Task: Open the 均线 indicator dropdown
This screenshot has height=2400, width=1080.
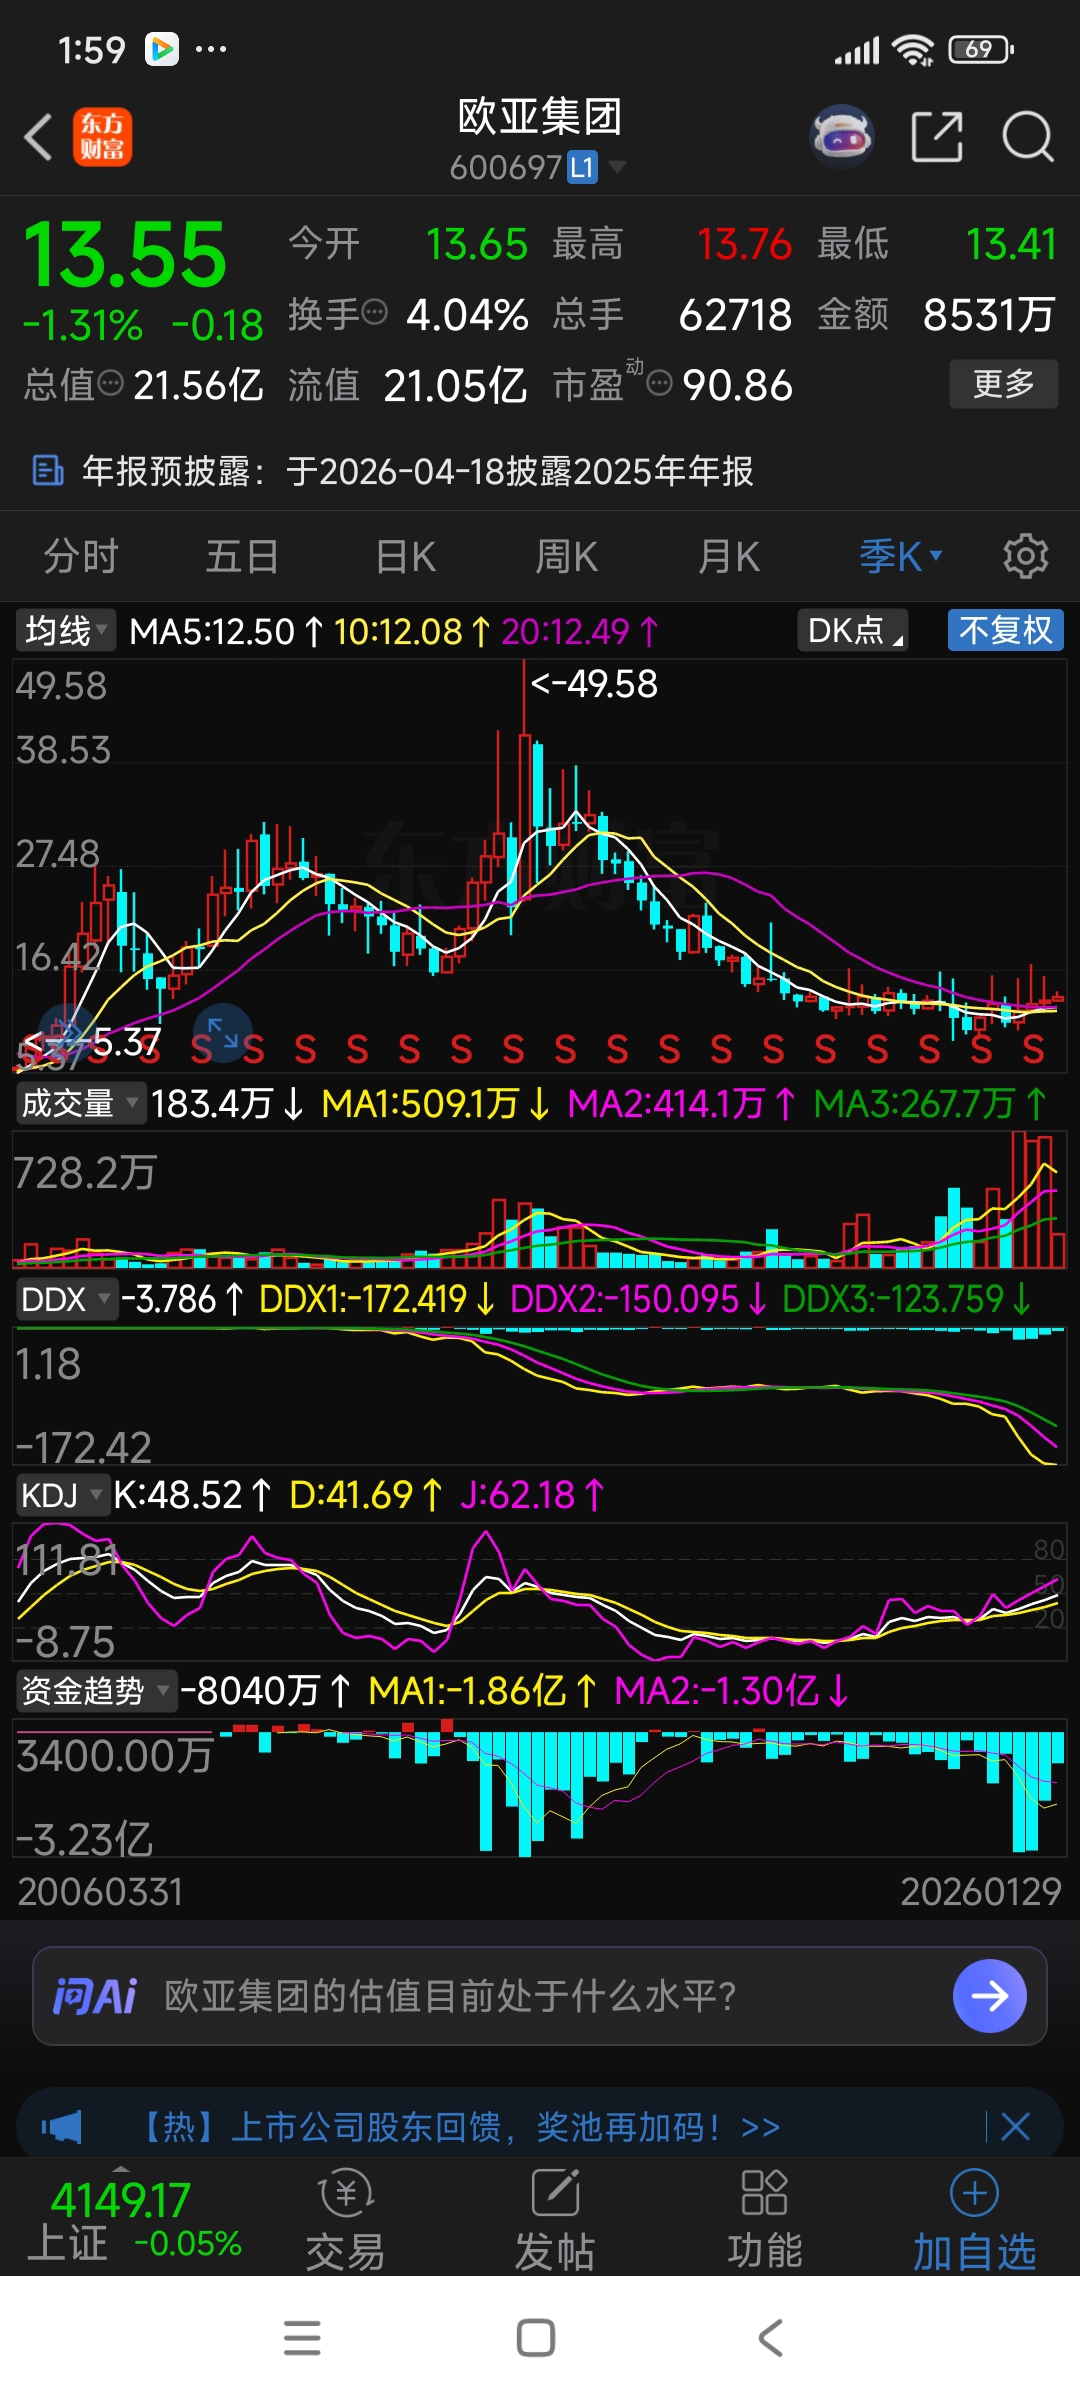Action: point(66,630)
